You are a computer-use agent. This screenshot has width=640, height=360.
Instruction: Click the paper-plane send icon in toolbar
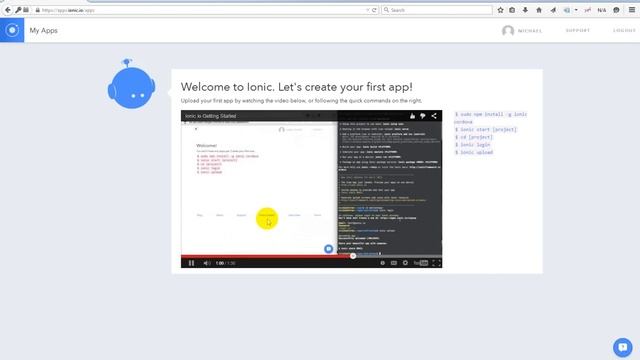pyautogui.click(x=553, y=10)
